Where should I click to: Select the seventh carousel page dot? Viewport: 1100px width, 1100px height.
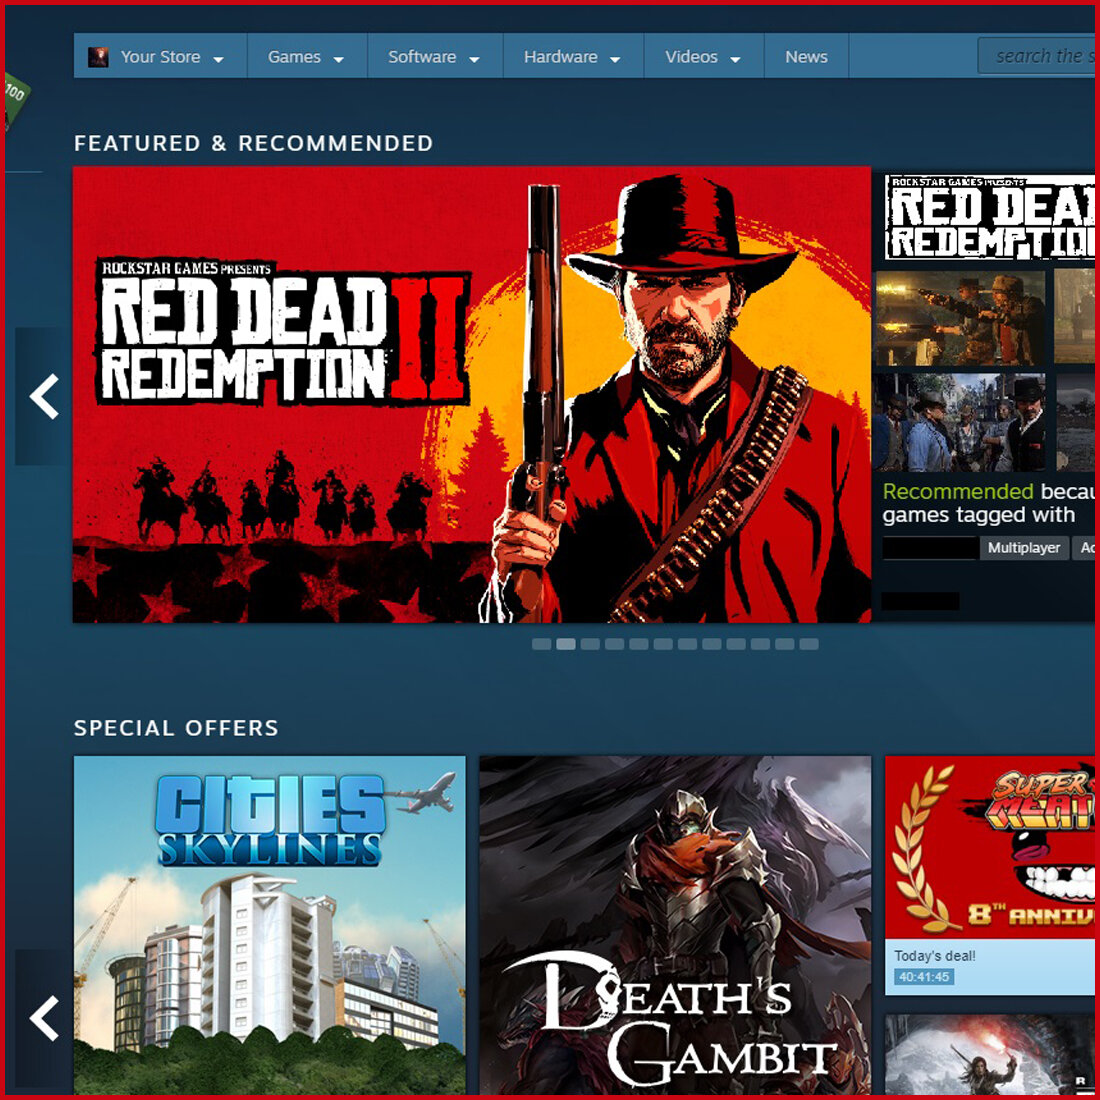click(x=688, y=644)
